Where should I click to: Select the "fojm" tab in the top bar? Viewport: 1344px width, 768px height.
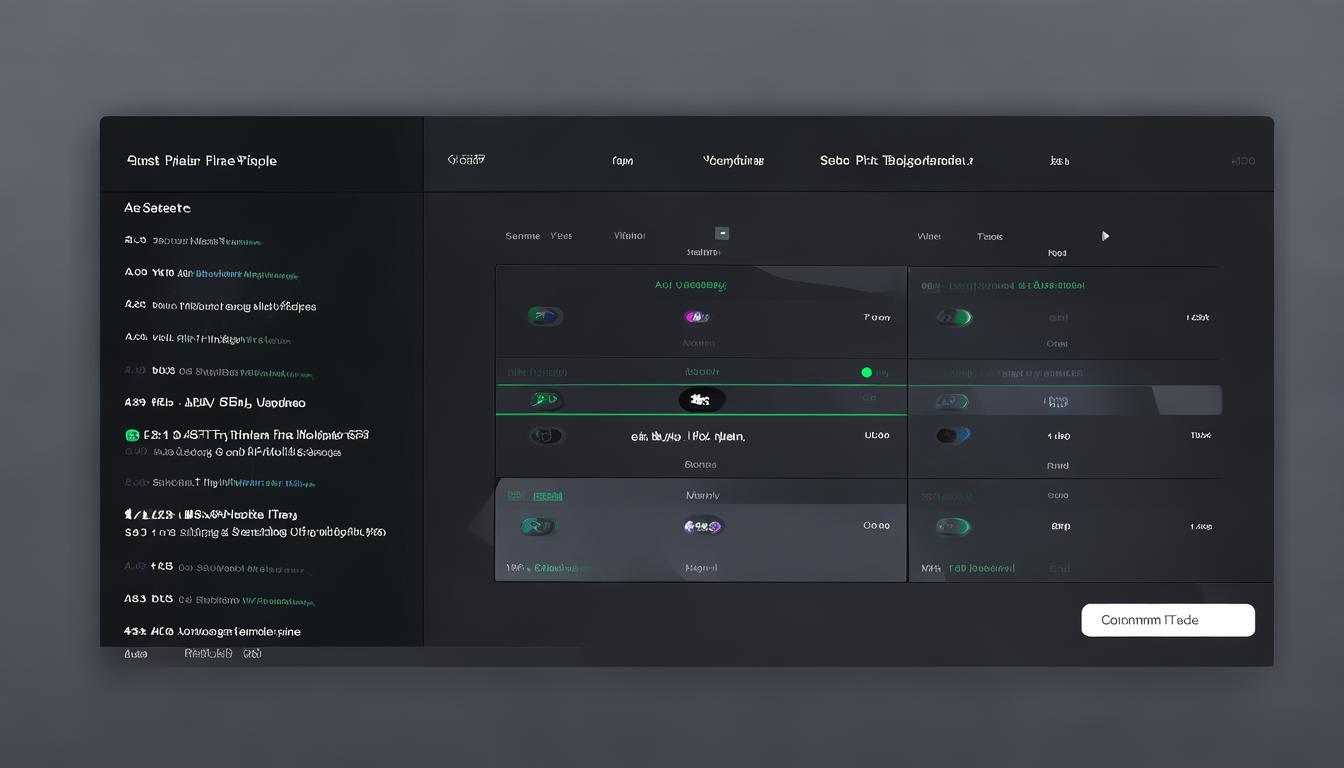click(x=622, y=161)
